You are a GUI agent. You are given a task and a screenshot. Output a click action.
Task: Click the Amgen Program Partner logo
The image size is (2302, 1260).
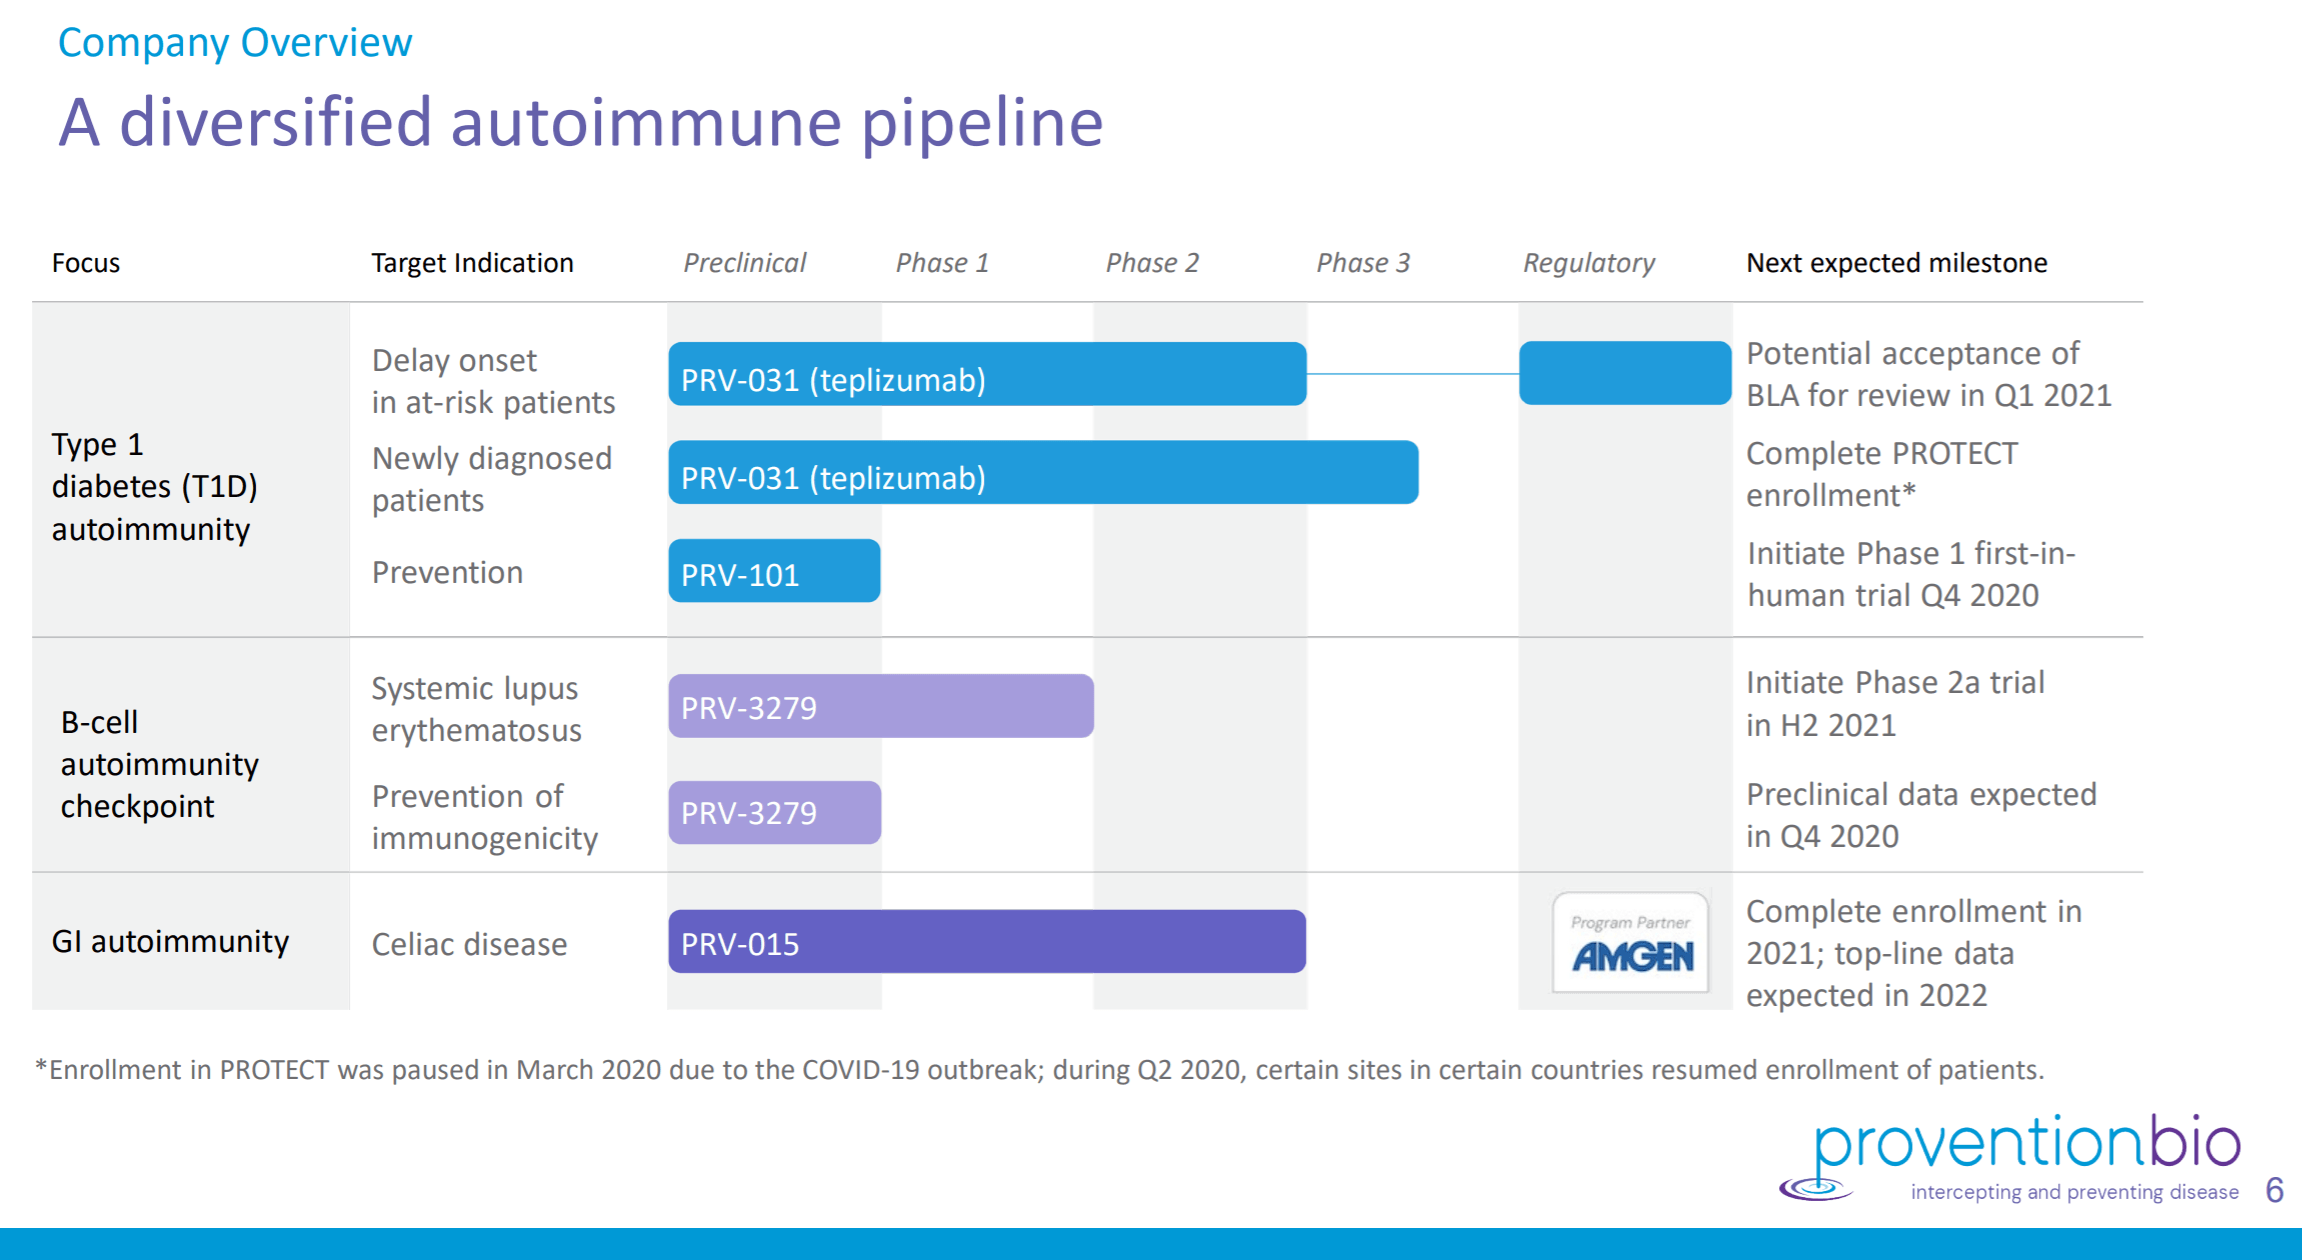pos(1630,942)
